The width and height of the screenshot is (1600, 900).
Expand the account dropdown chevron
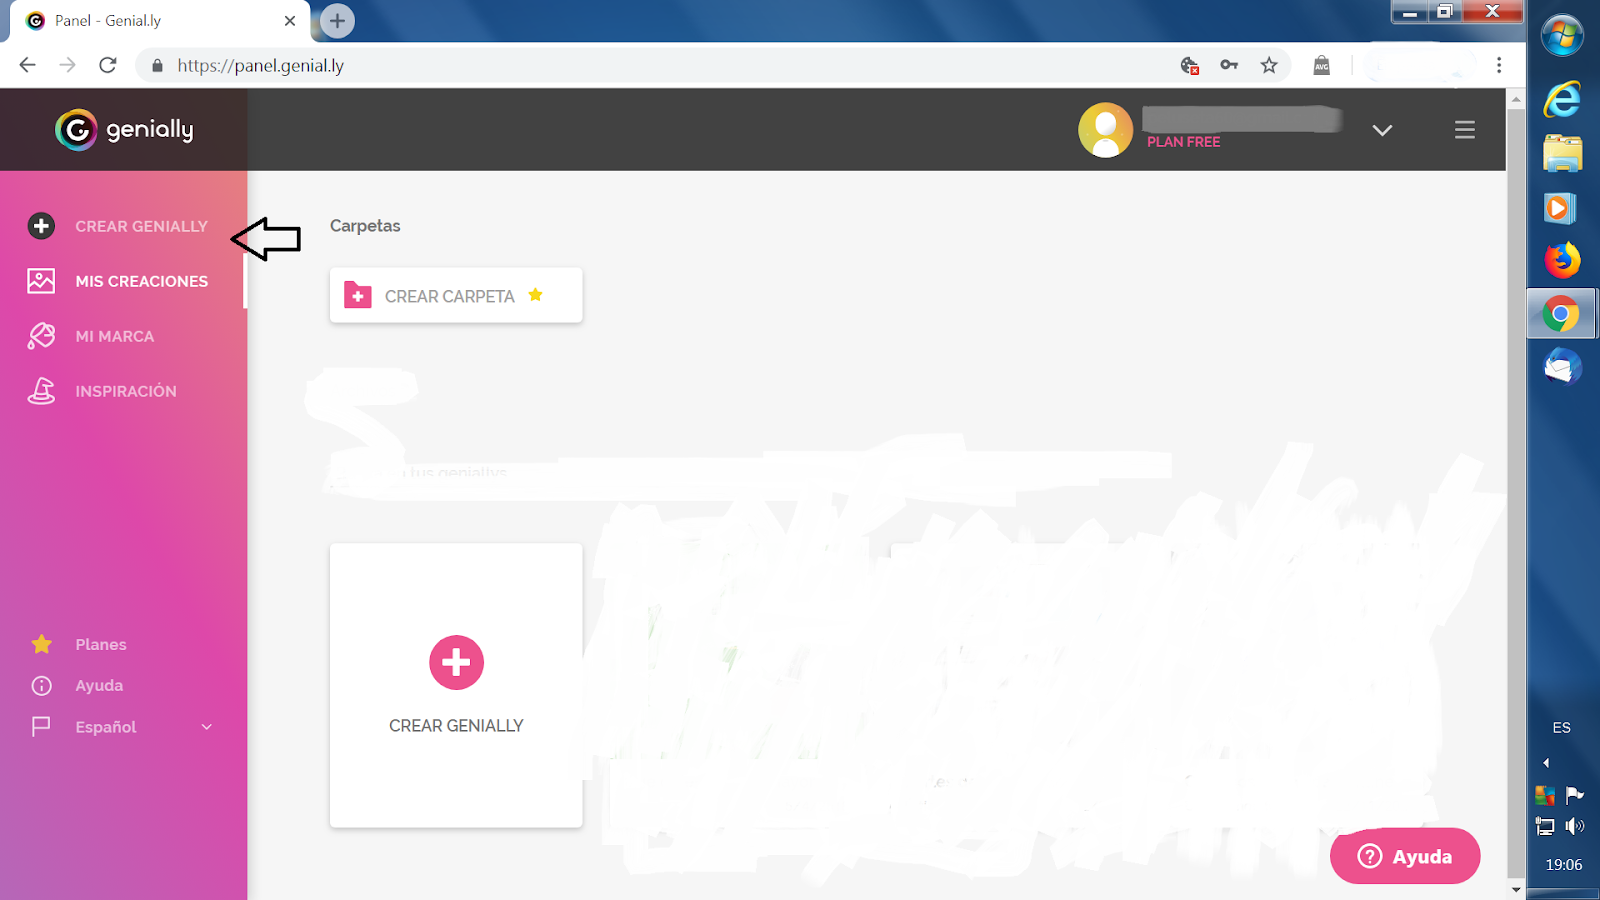point(1382,130)
